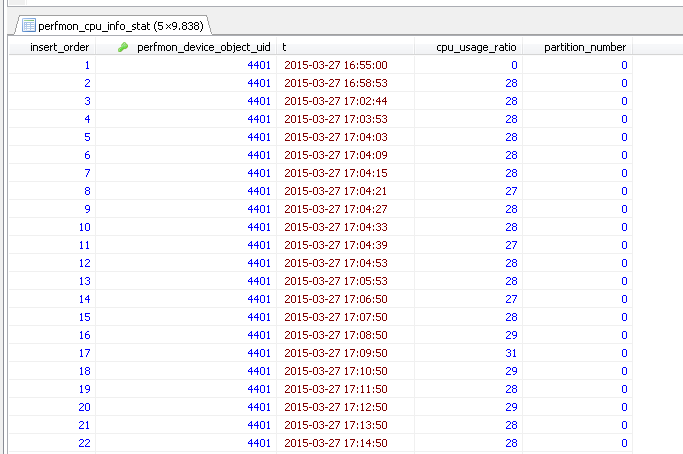Viewport: 683px width, 454px height.
Task: Click insert_order cell with value 5
Action: 52,137
